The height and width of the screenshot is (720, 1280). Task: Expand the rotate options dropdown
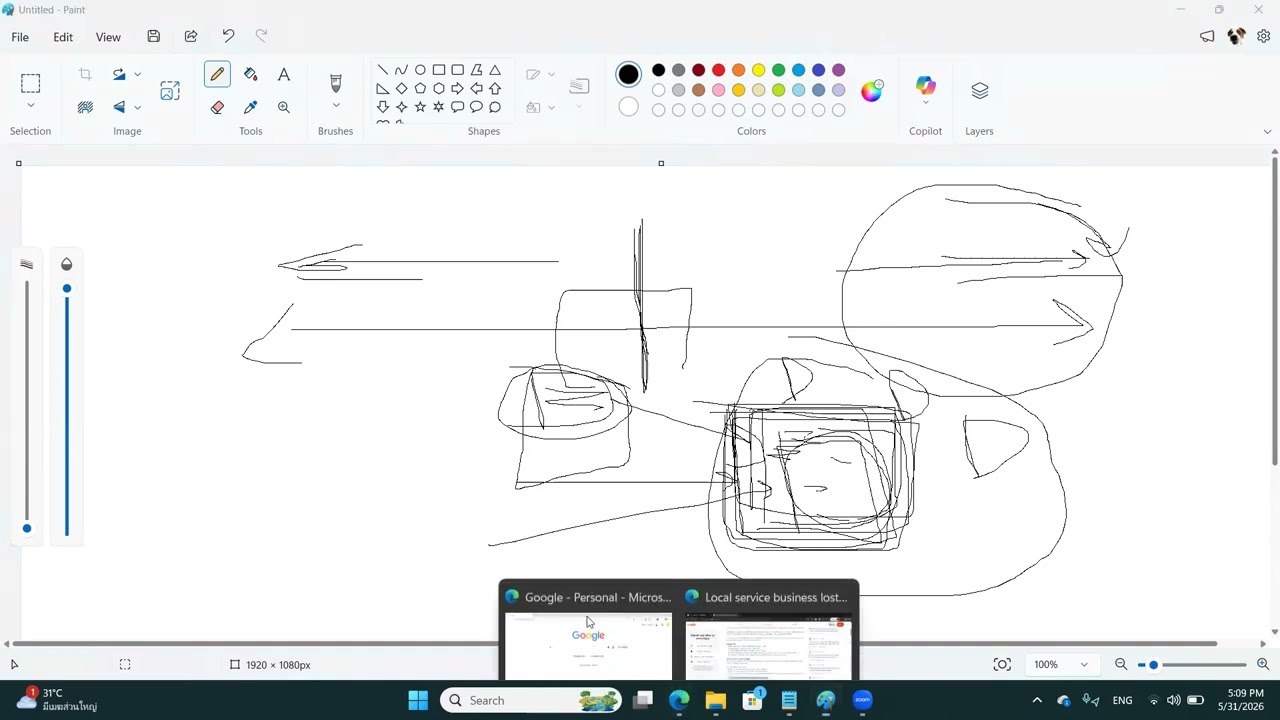pos(137,74)
